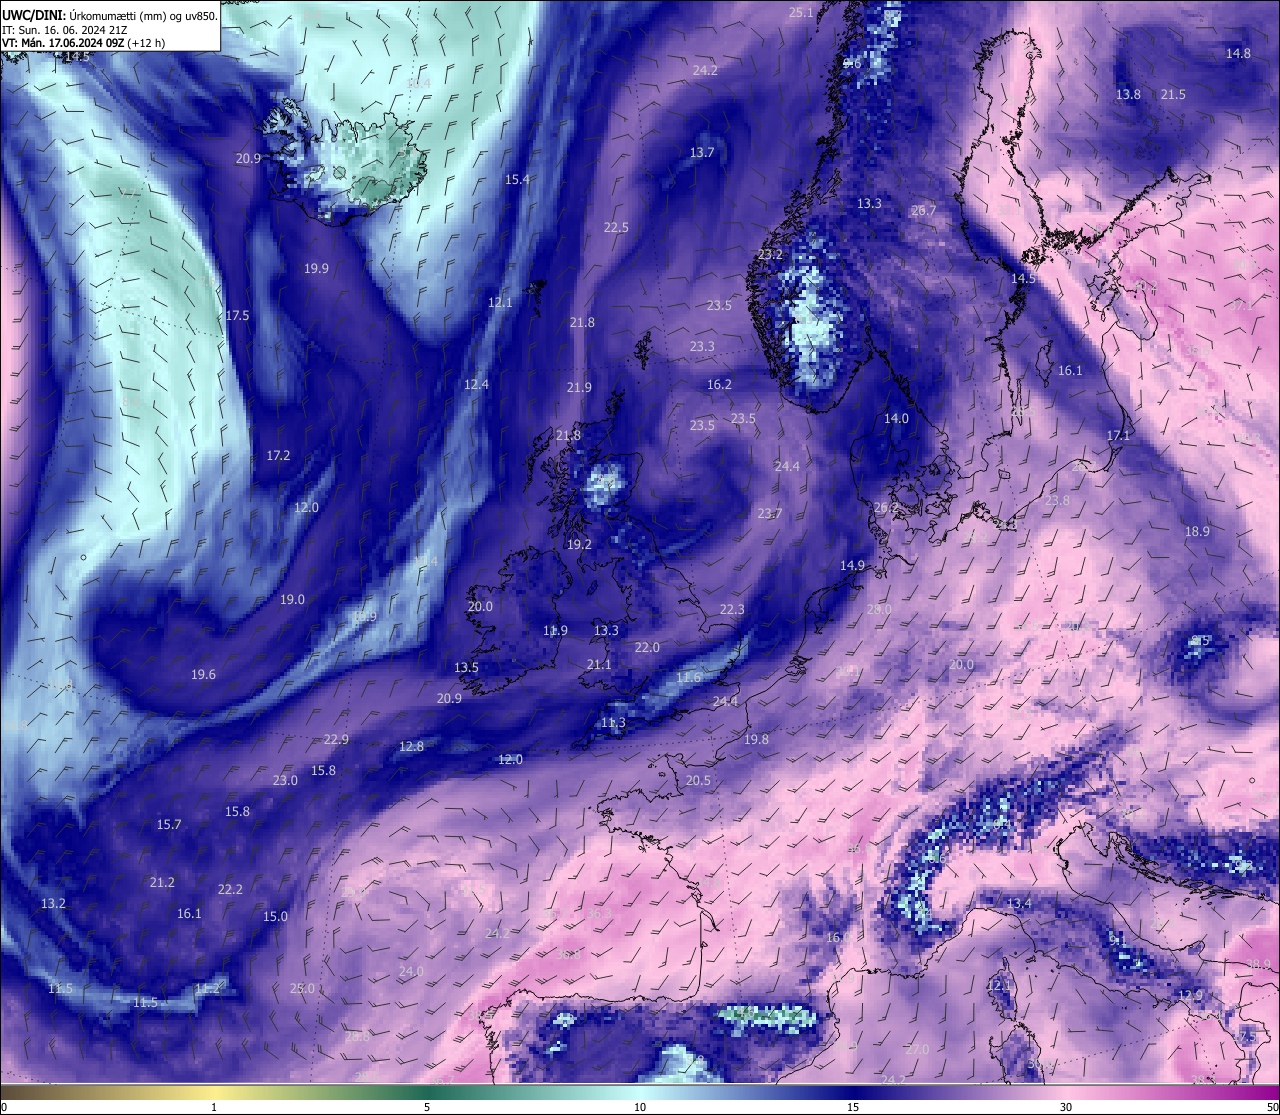Click the 19.8 value on the map
Viewport: 1280px width, 1115px height.
click(x=756, y=739)
